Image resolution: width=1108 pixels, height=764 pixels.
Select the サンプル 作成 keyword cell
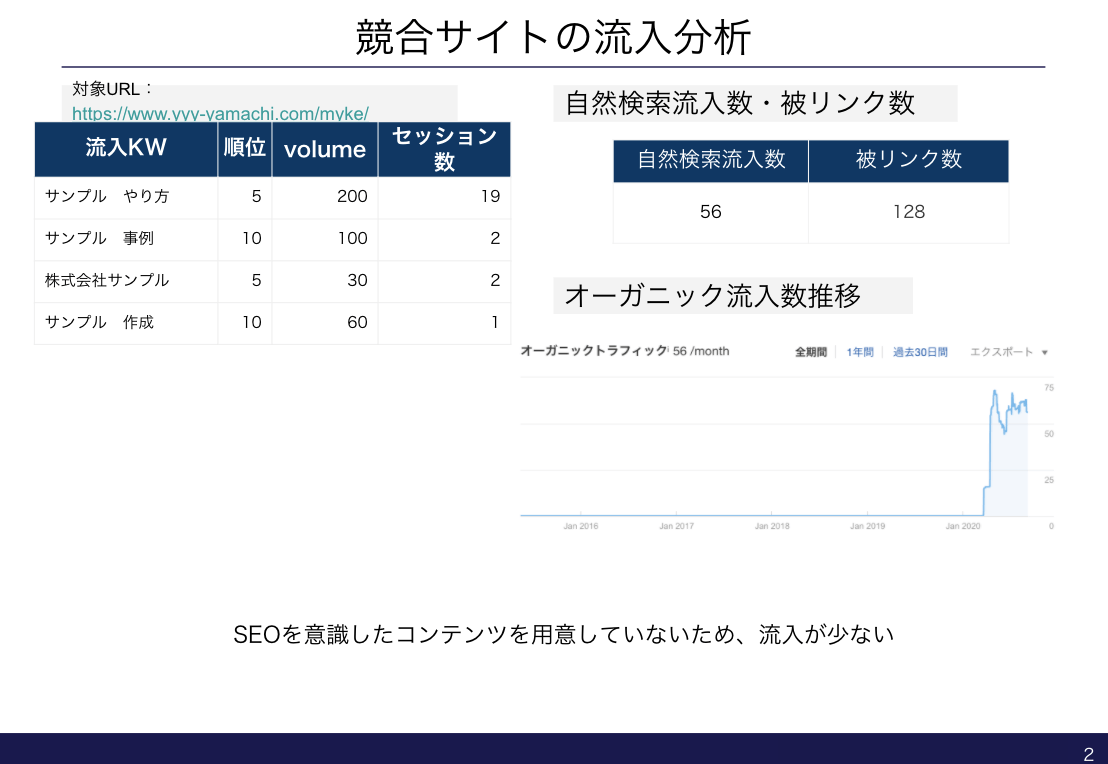point(99,323)
